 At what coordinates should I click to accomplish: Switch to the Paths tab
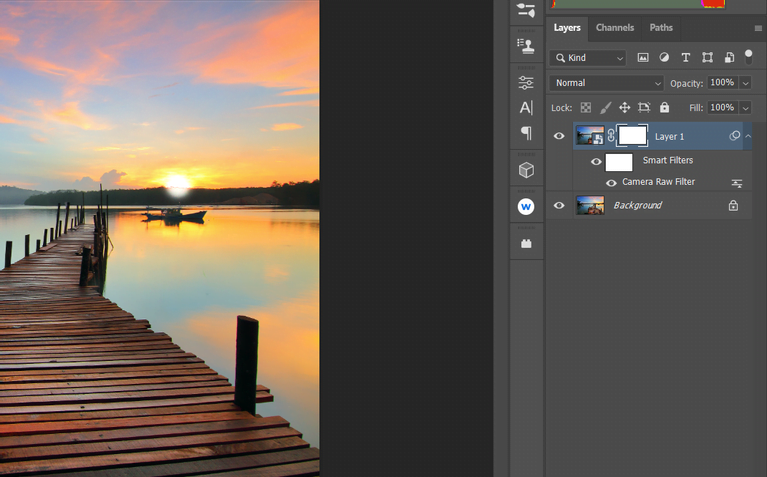pos(661,28)
